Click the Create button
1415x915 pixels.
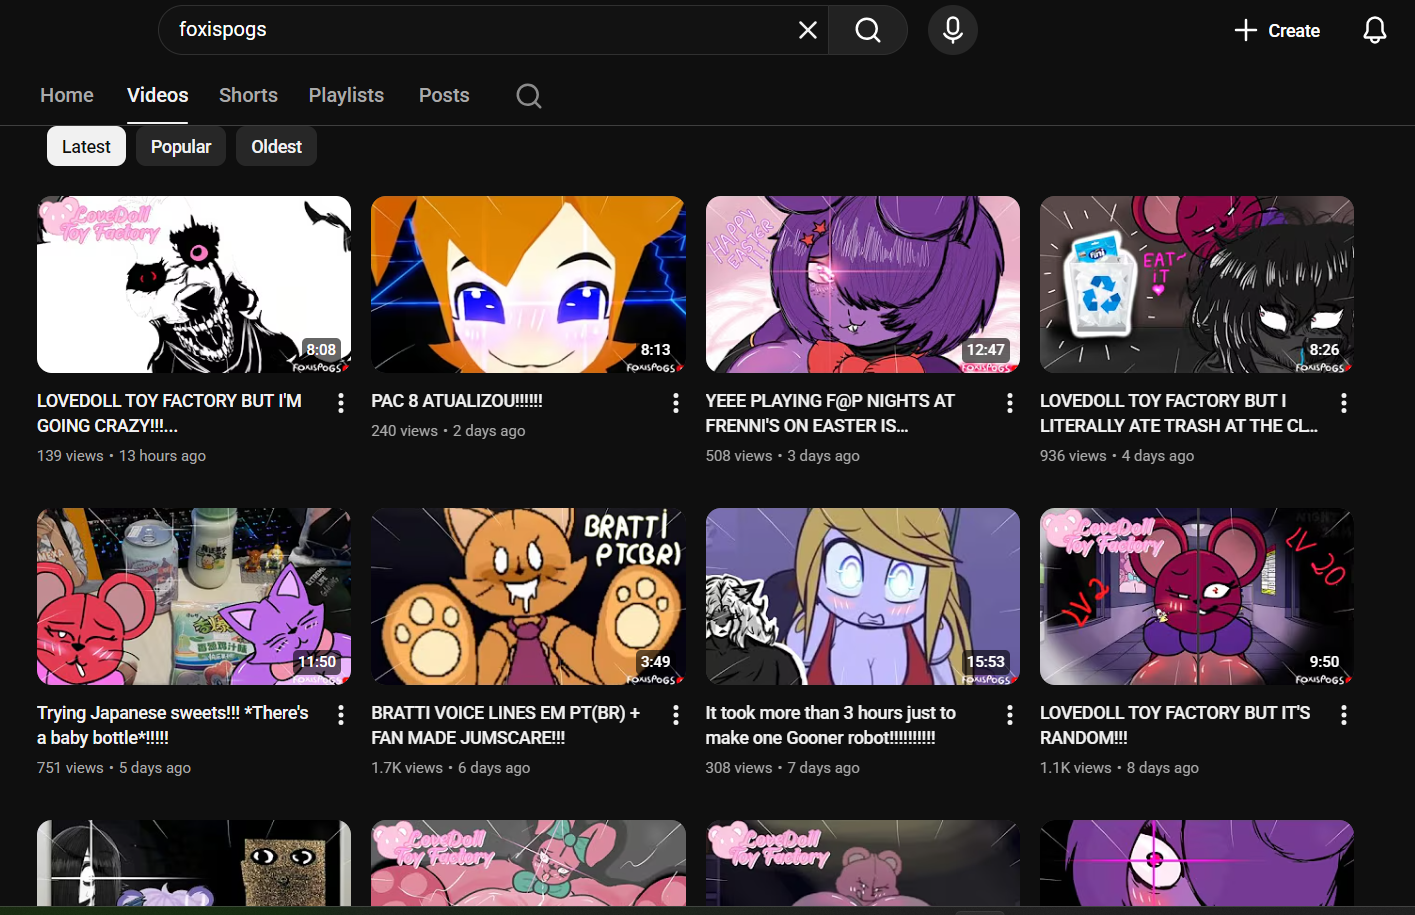click(x=1277, y=30)
